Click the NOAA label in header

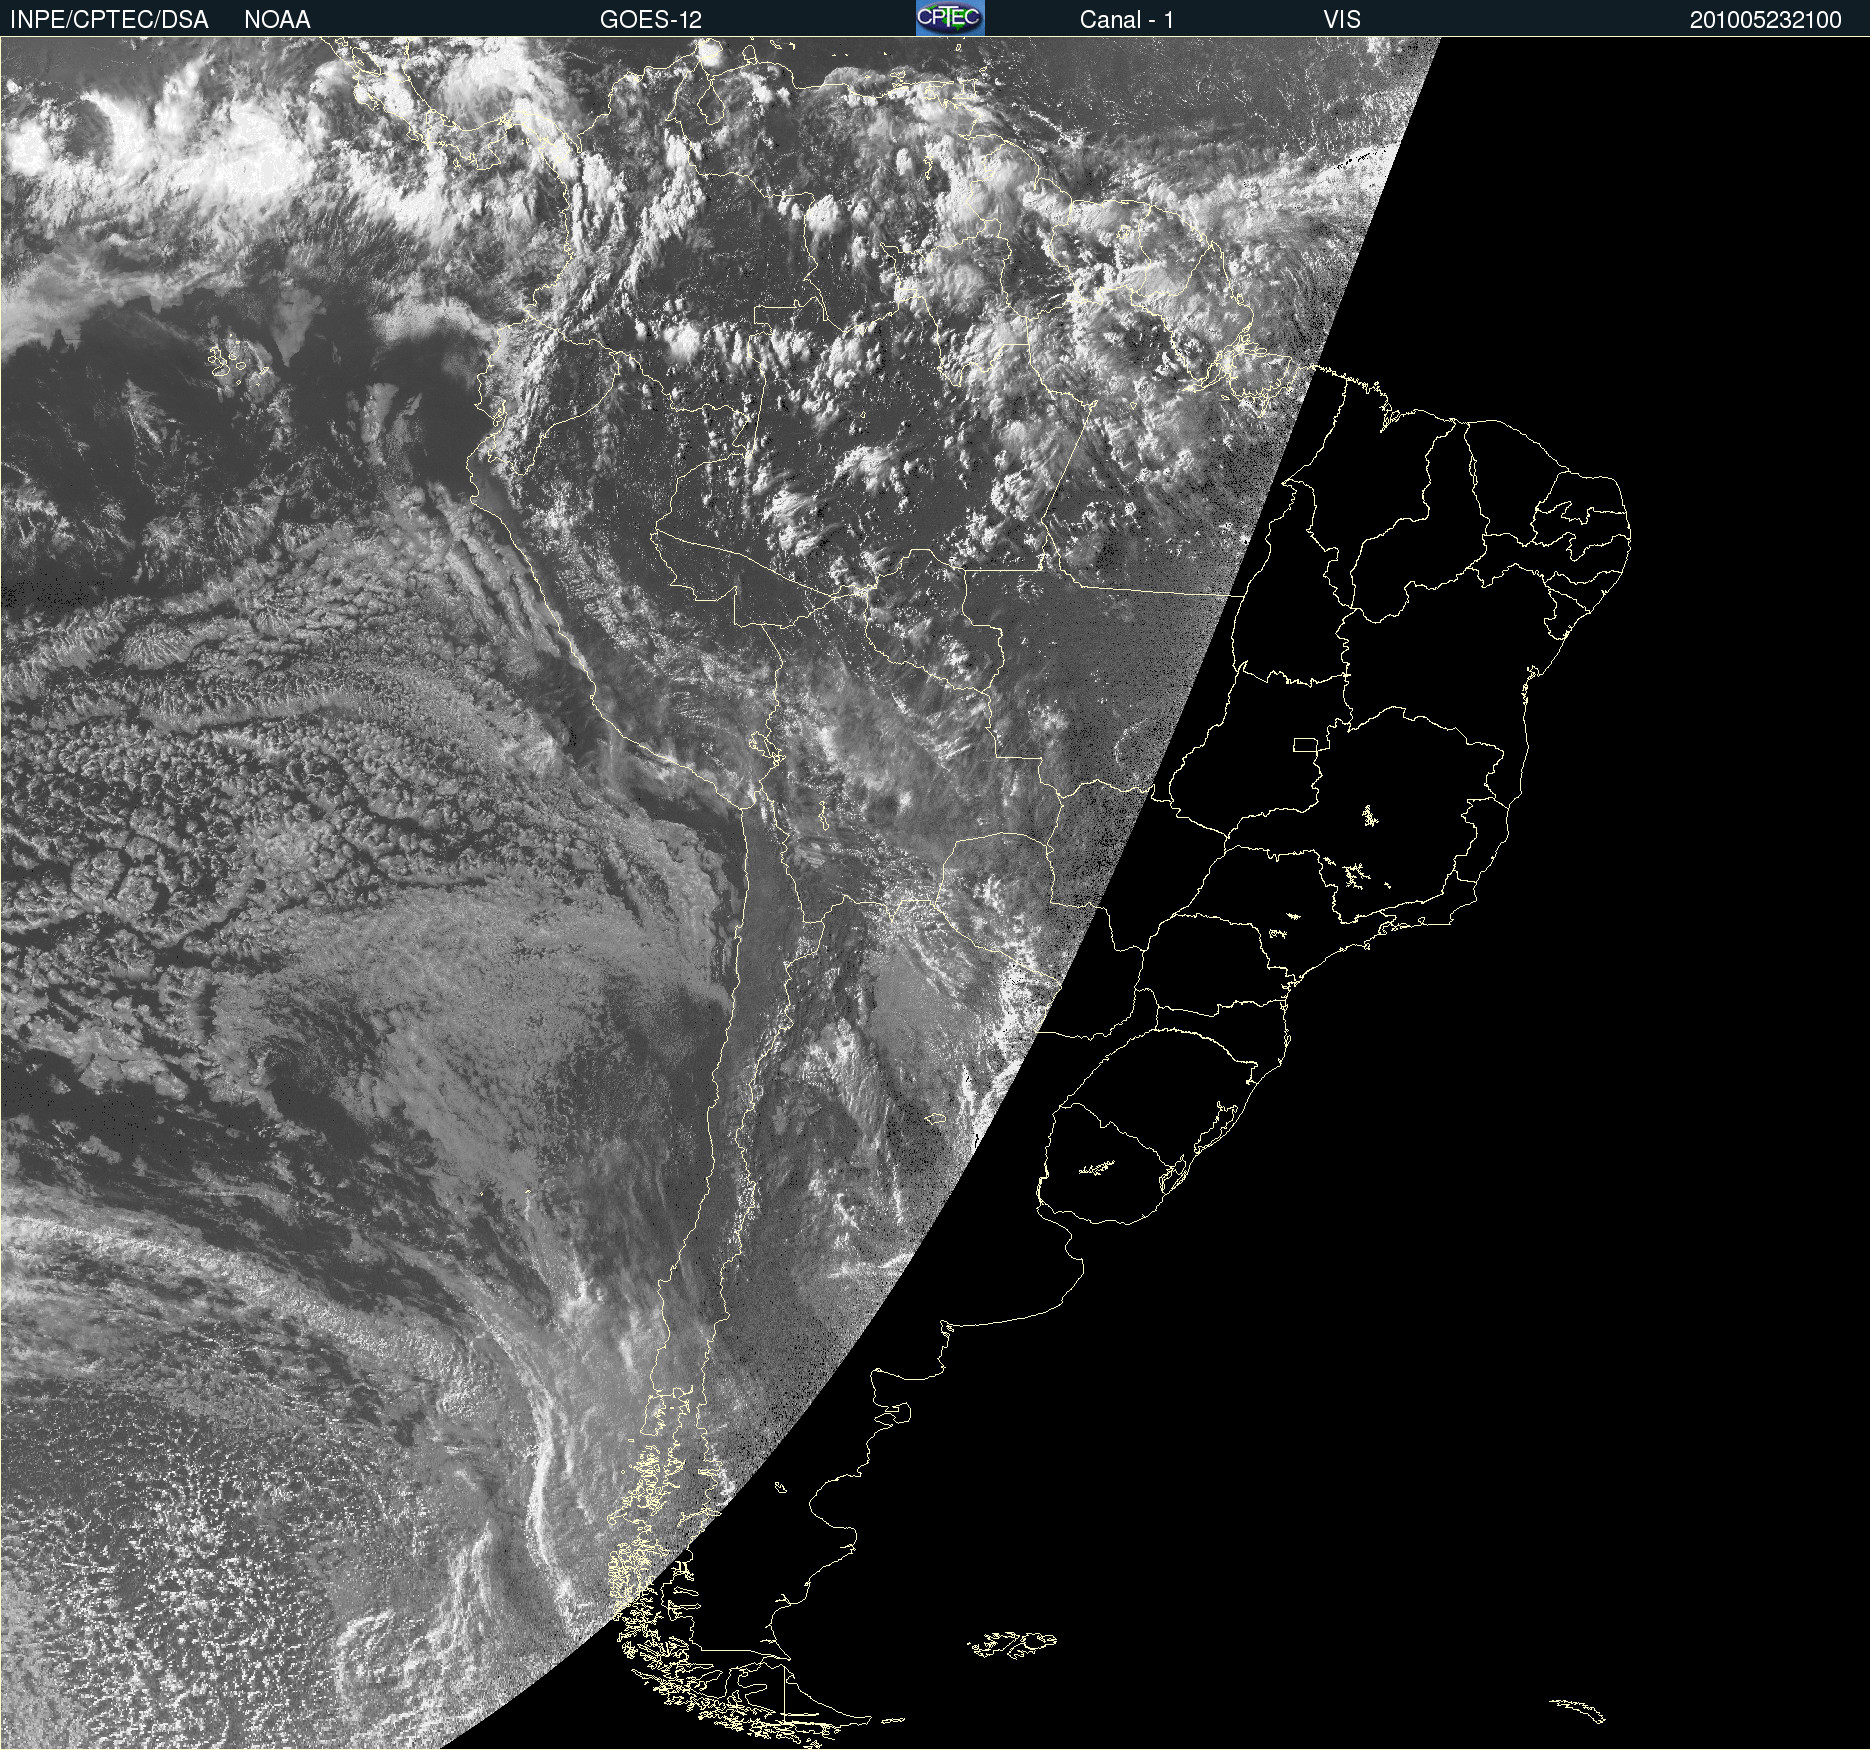tap(277, 20)
